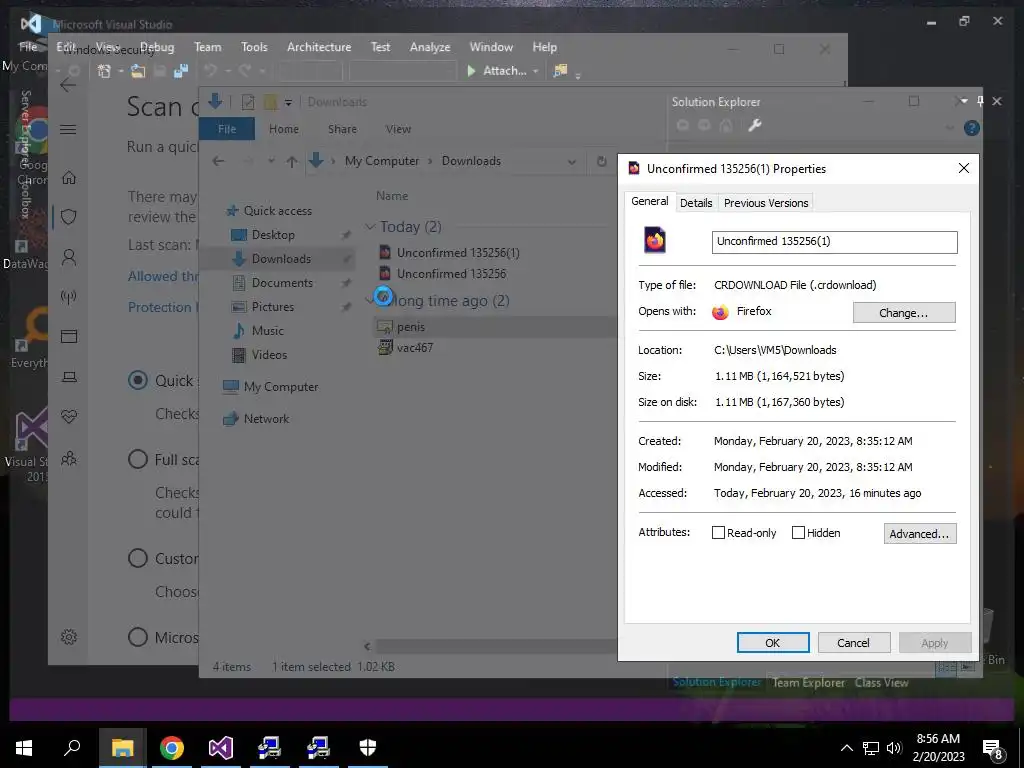1024x768 pixels.
Task: Click My Computer in address breadcrumb
Action: pyautogui.click(x=382, y=161)
